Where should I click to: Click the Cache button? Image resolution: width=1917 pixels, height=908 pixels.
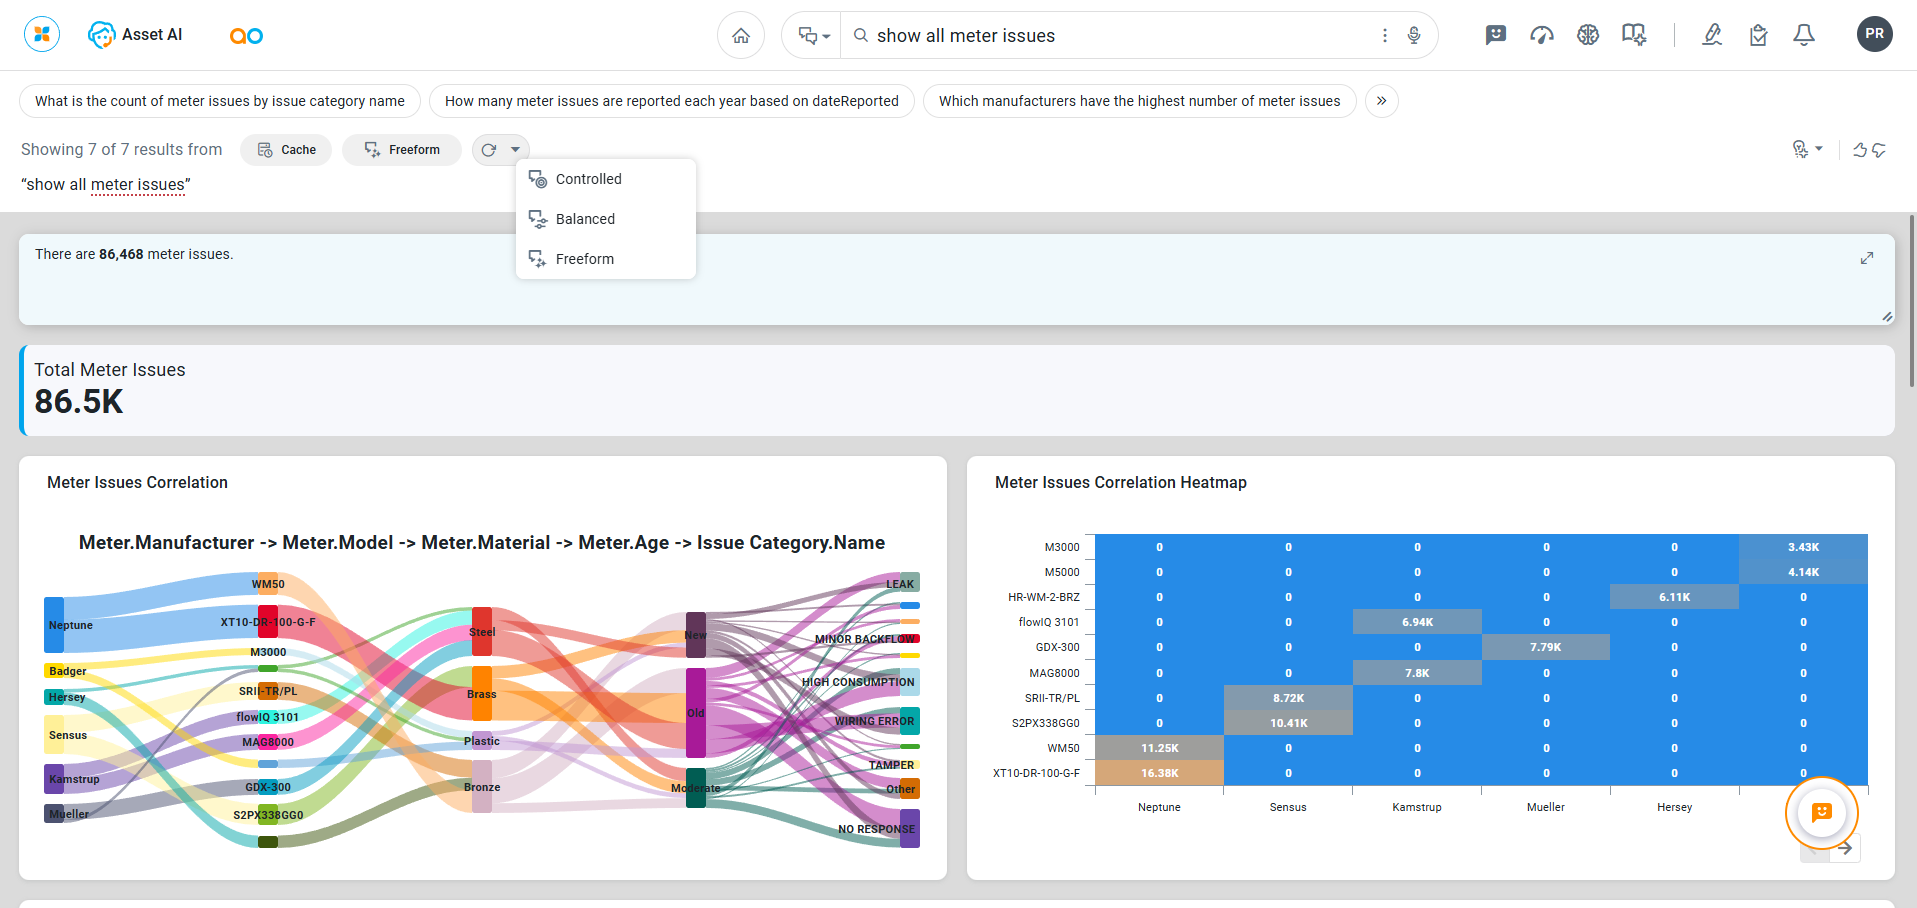coord(287,150)
